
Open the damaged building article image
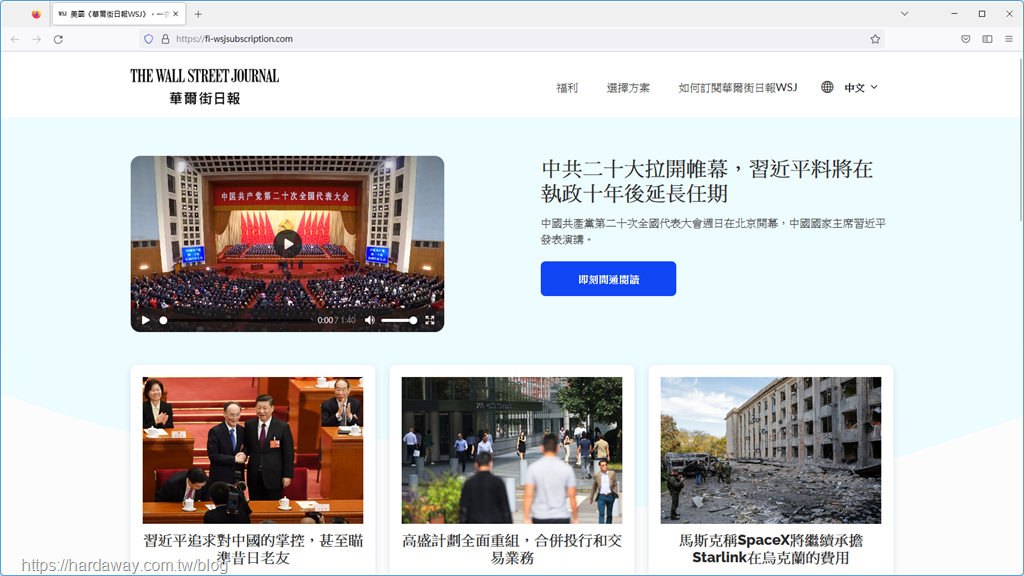pyautogui.click(x=771, y=450)
